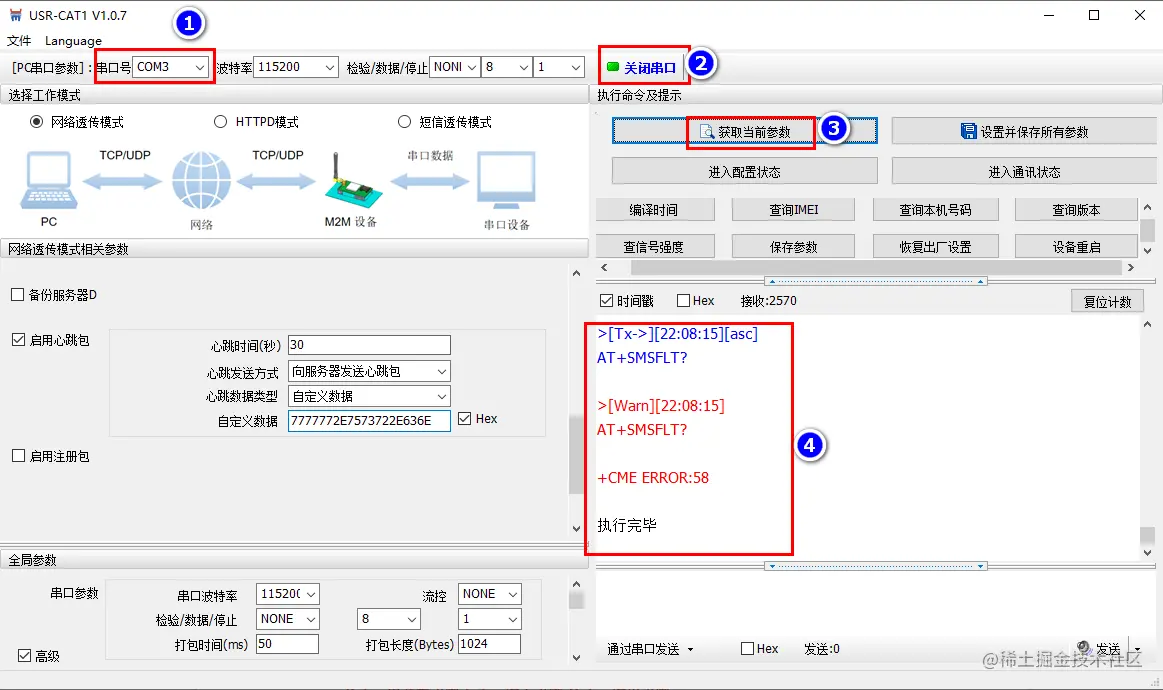Click the 查询IMEI query button
Screen dimensions: 1163x690
[x=793, y=209]
